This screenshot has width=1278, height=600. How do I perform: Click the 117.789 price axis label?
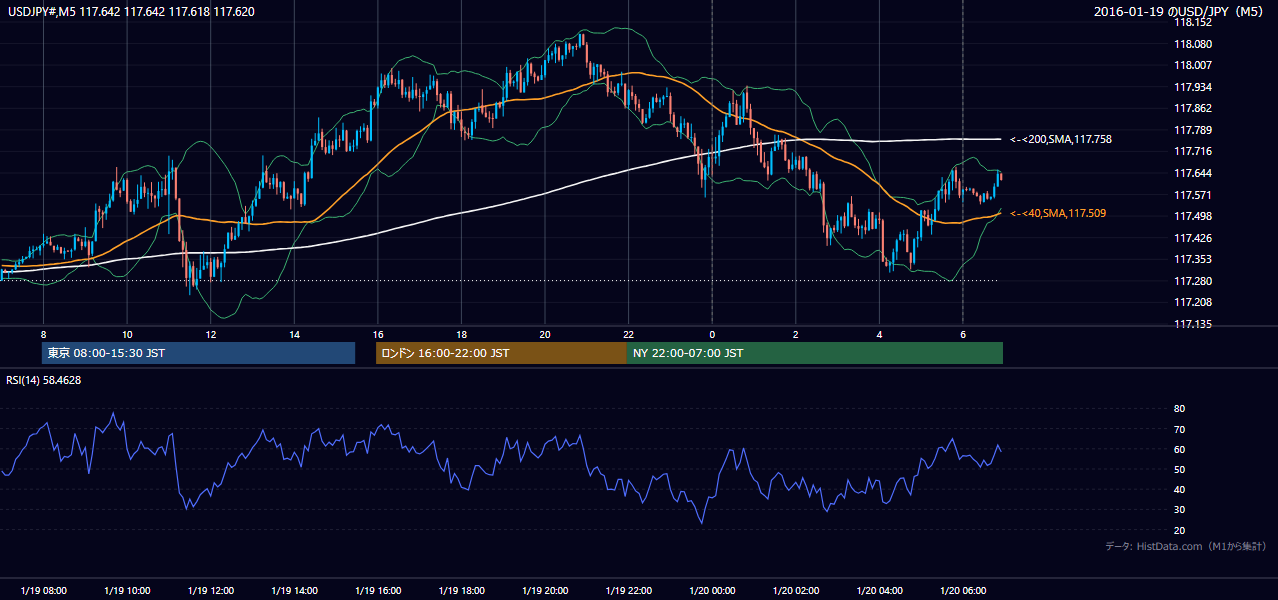[1193, 131]
